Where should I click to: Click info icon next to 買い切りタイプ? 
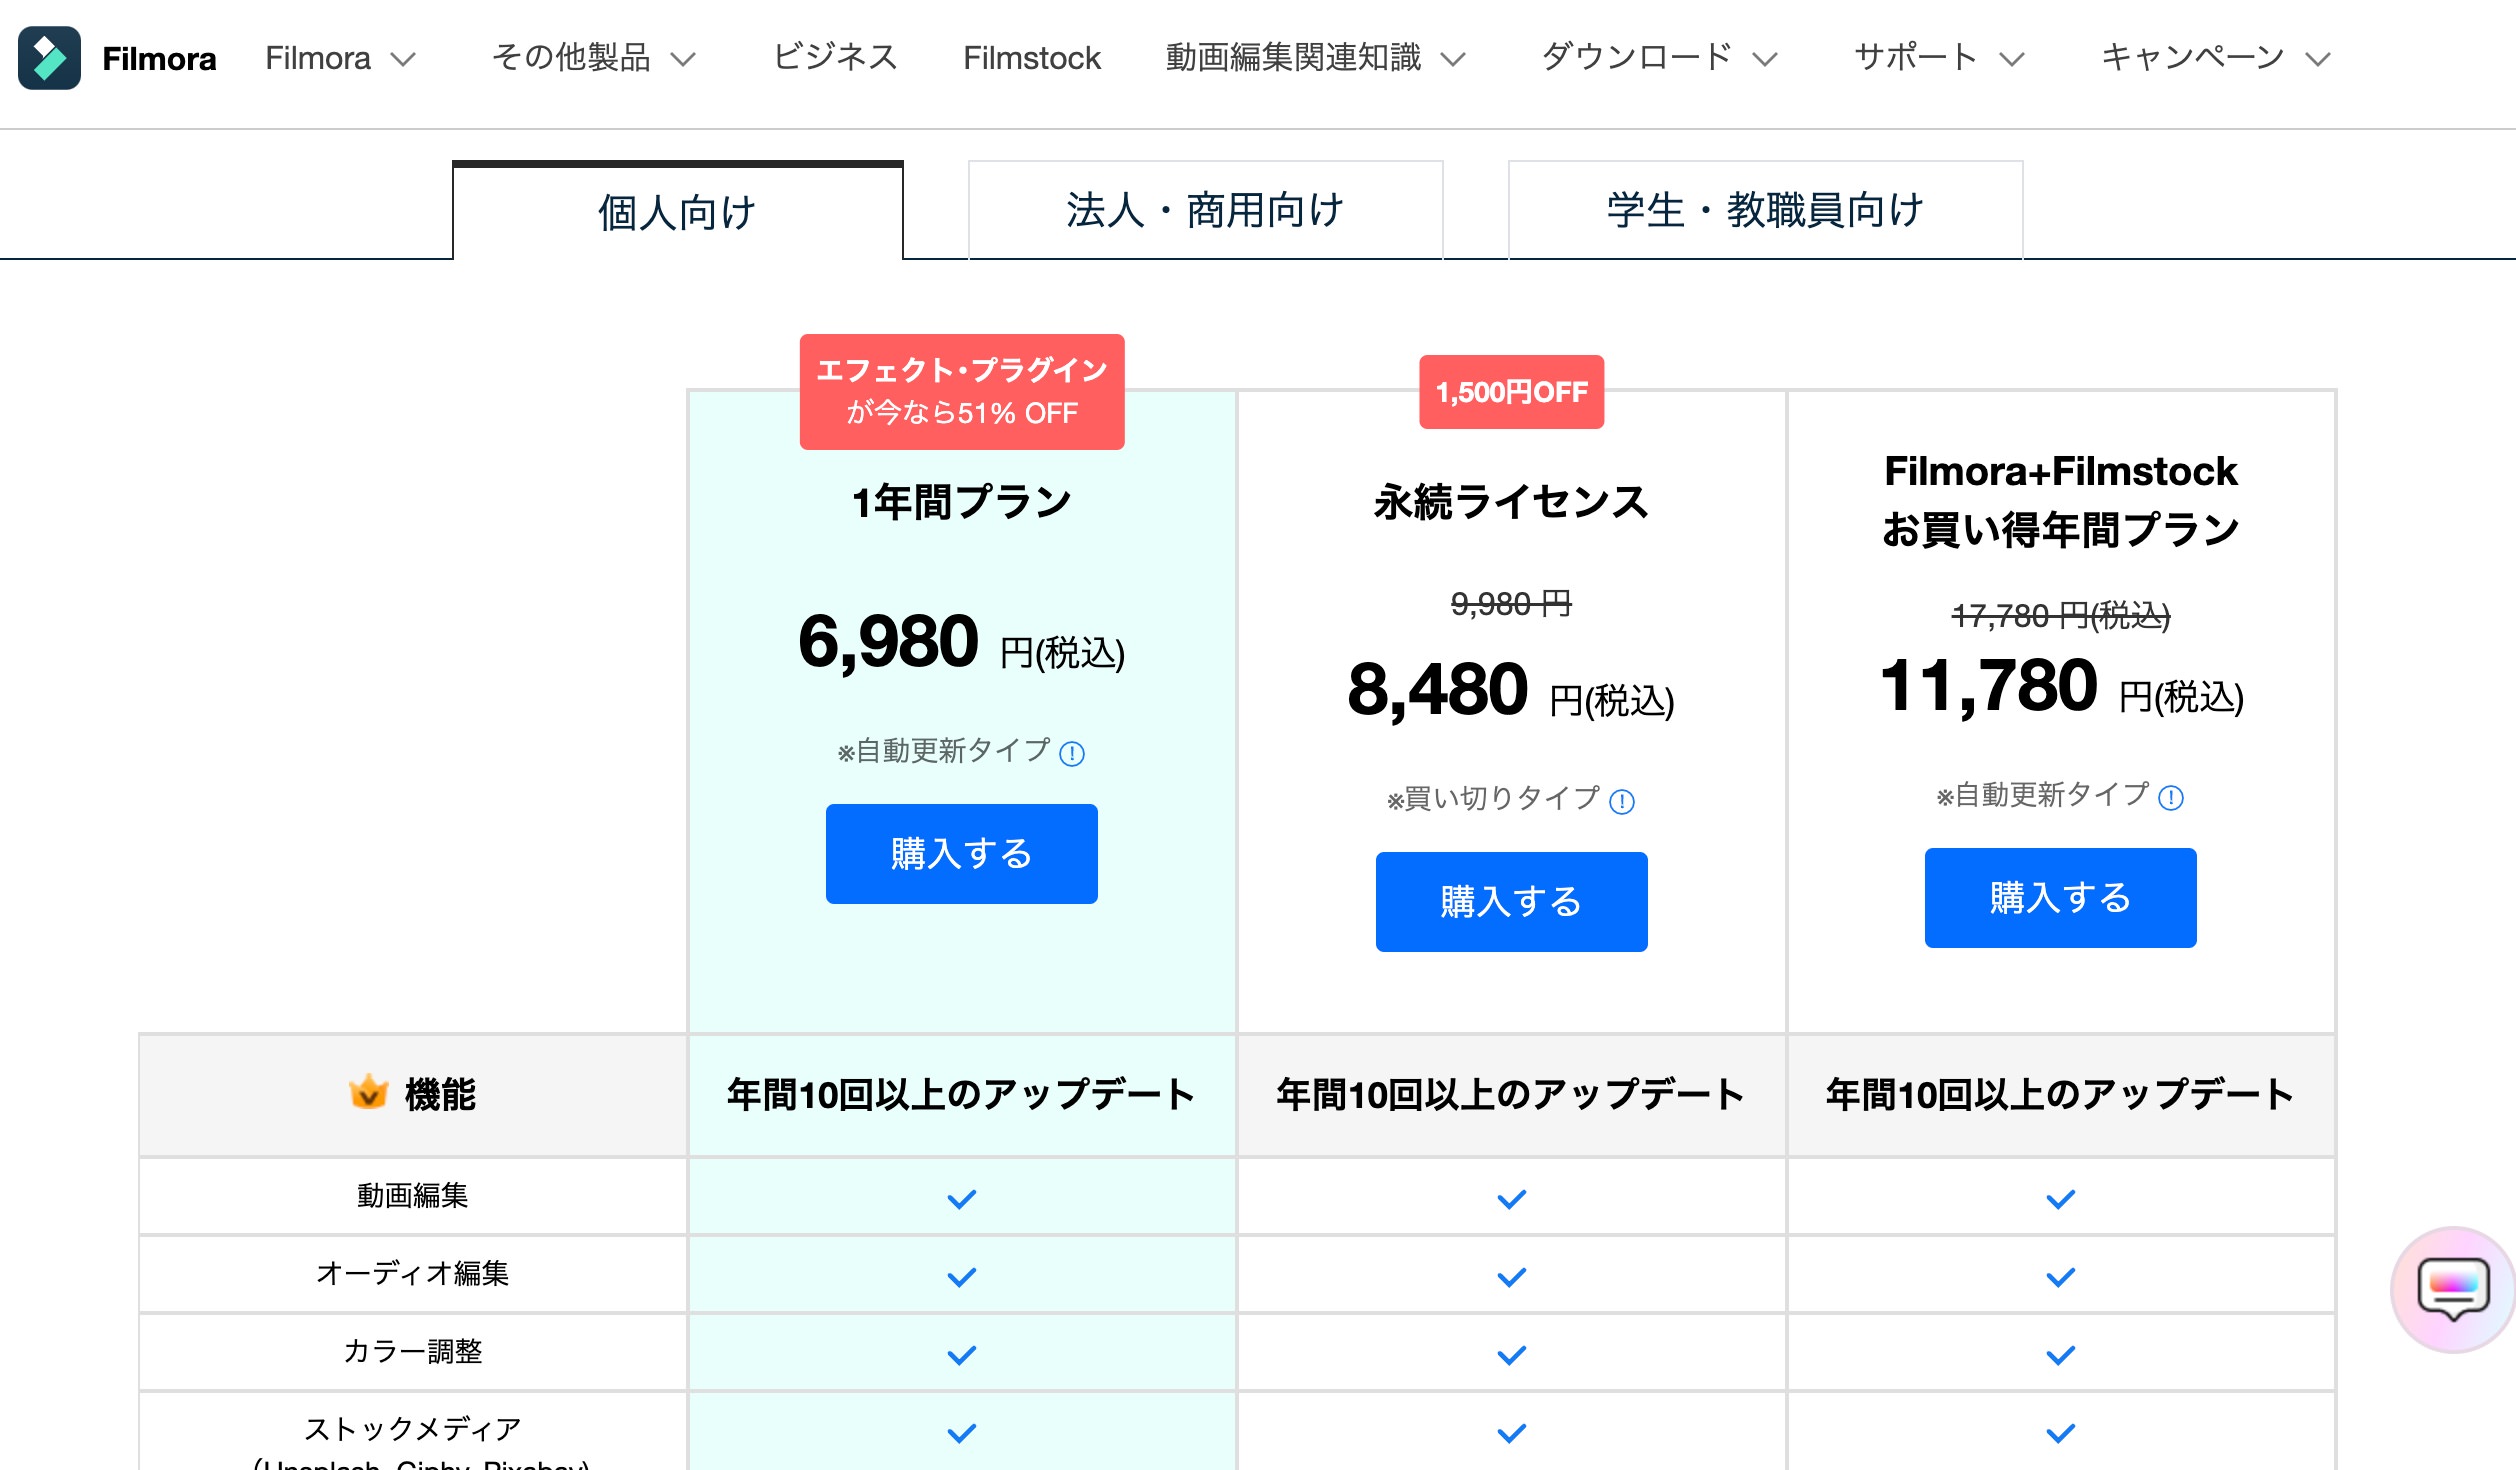(x=1622, y=801)
